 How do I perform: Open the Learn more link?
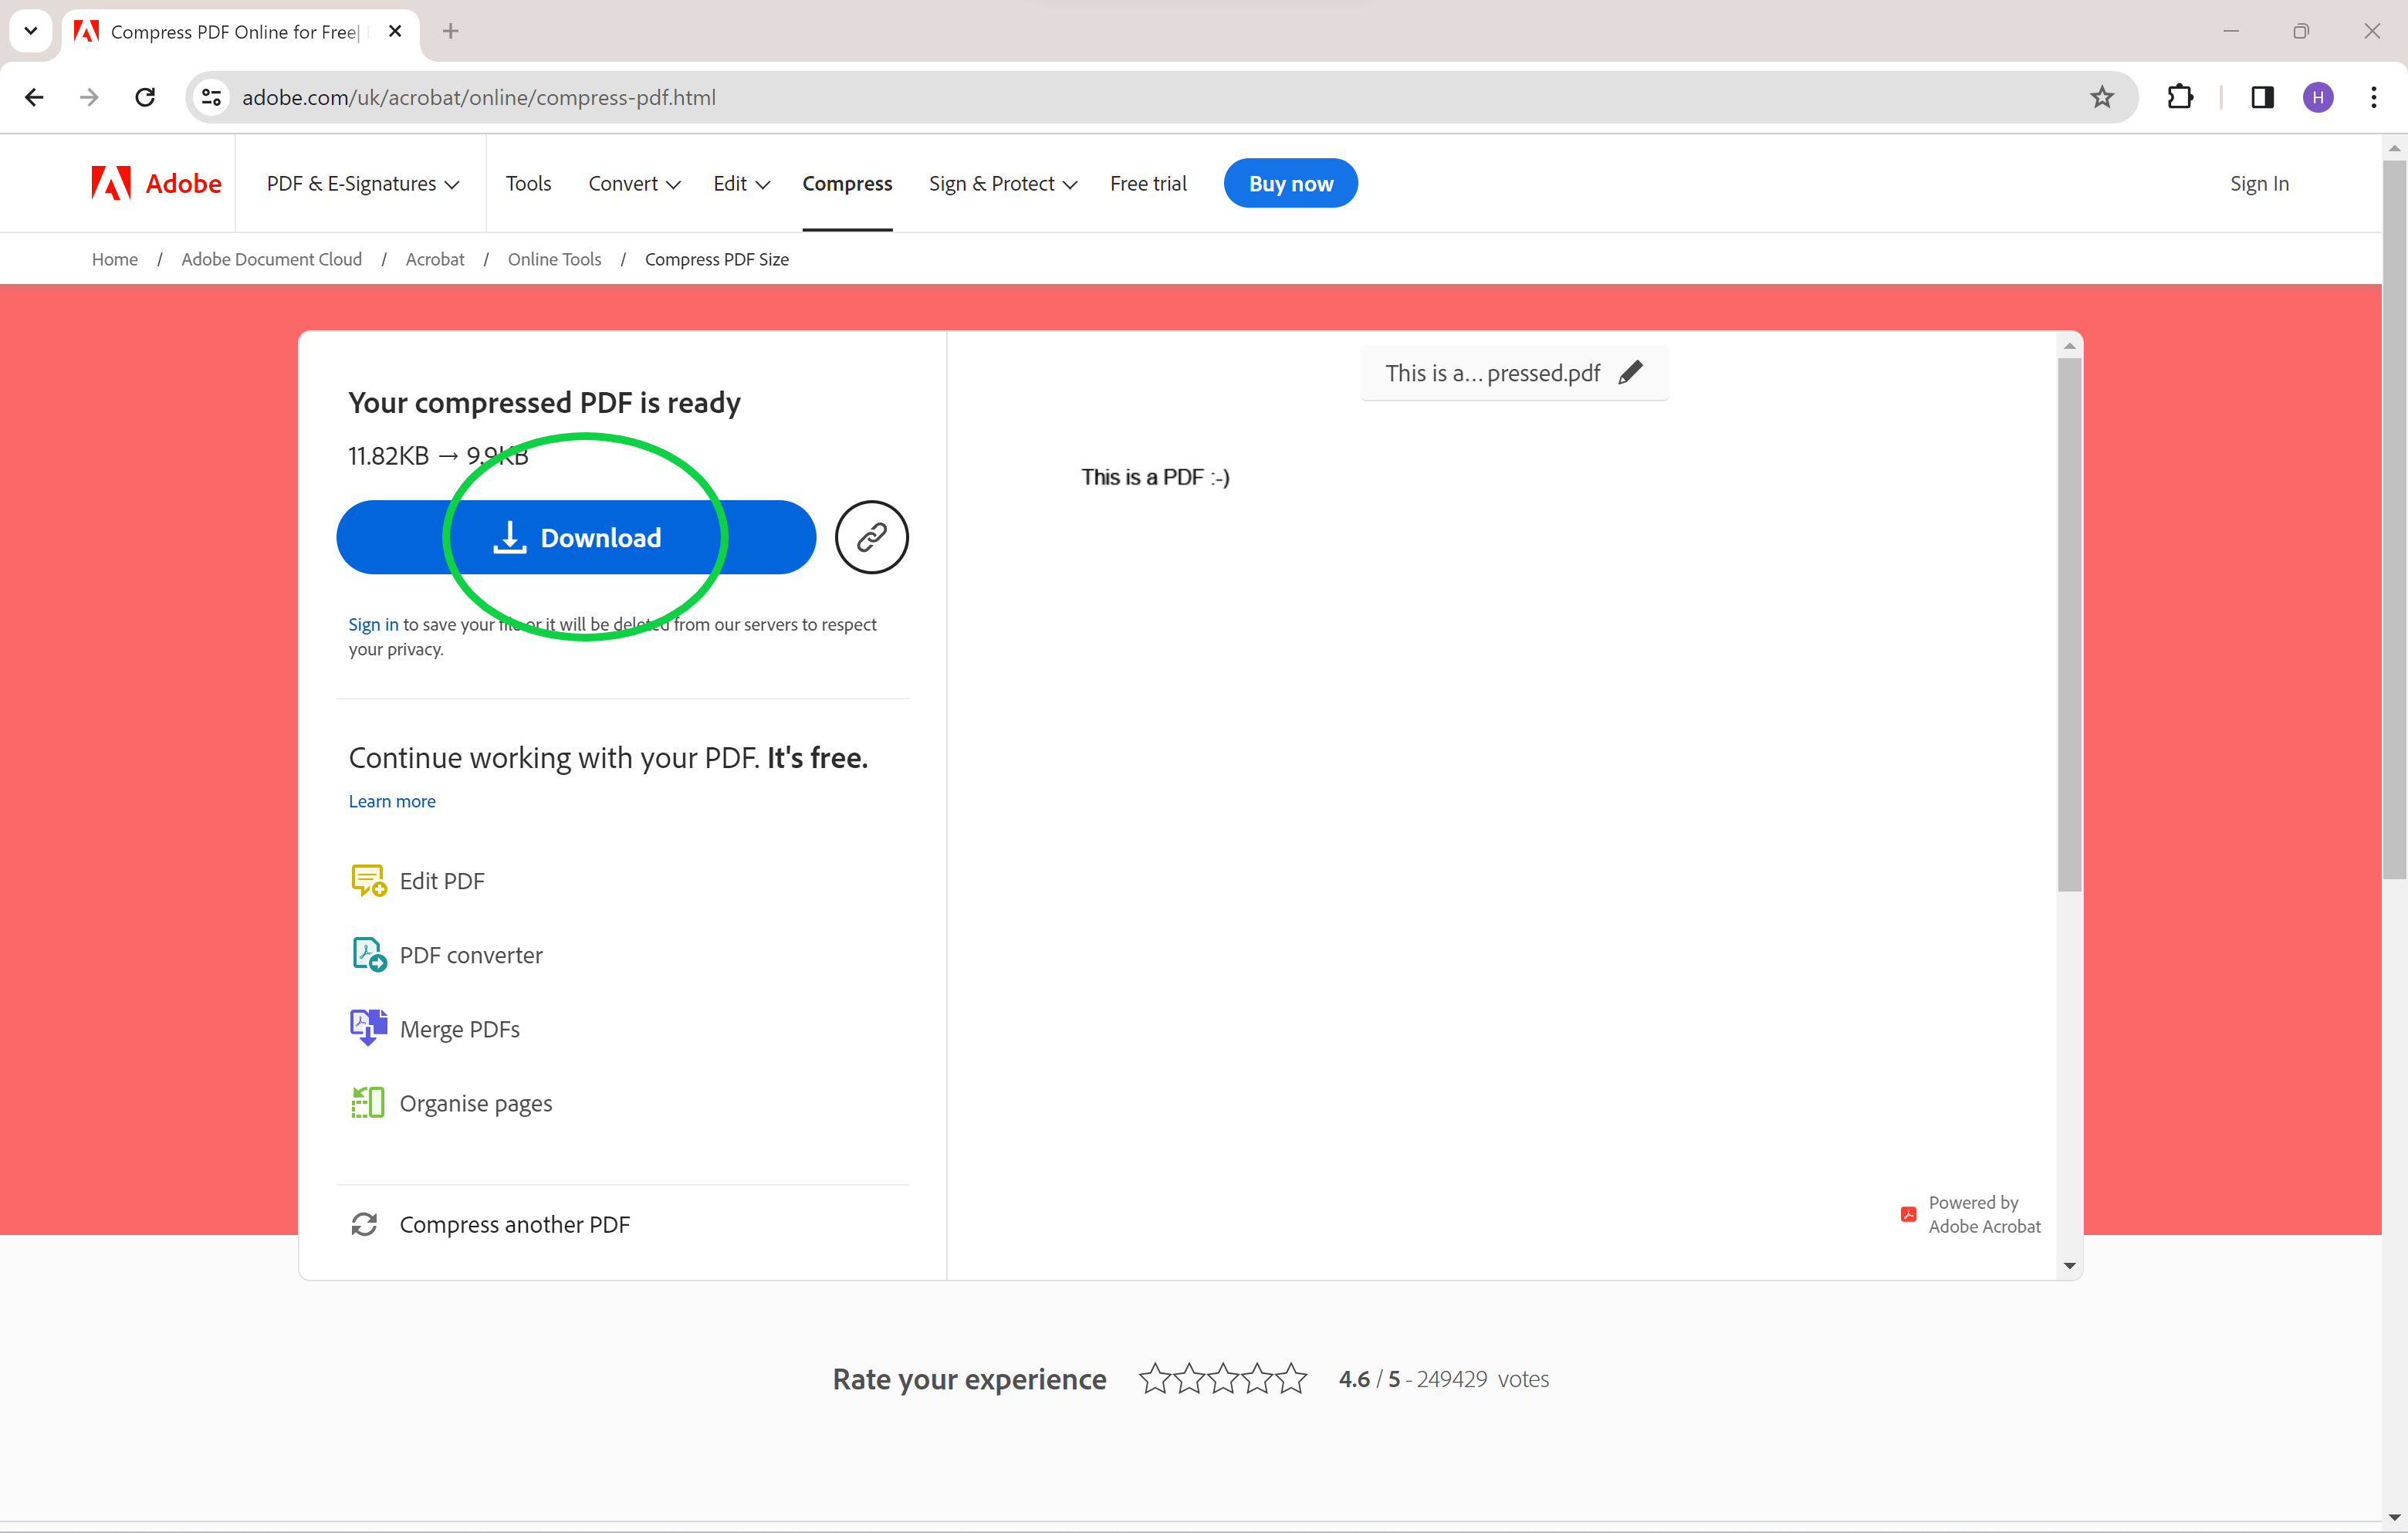click(x=392, y=801)
